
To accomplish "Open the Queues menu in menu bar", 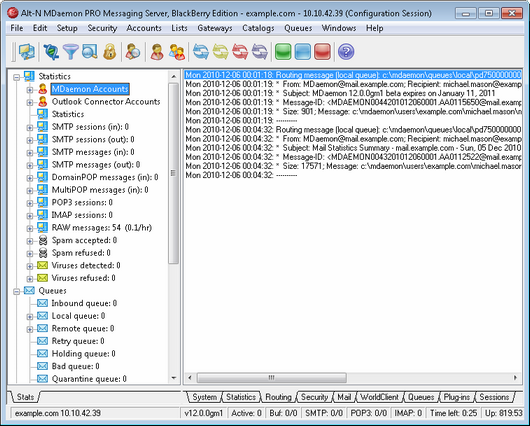I will [x=298, y=28].
